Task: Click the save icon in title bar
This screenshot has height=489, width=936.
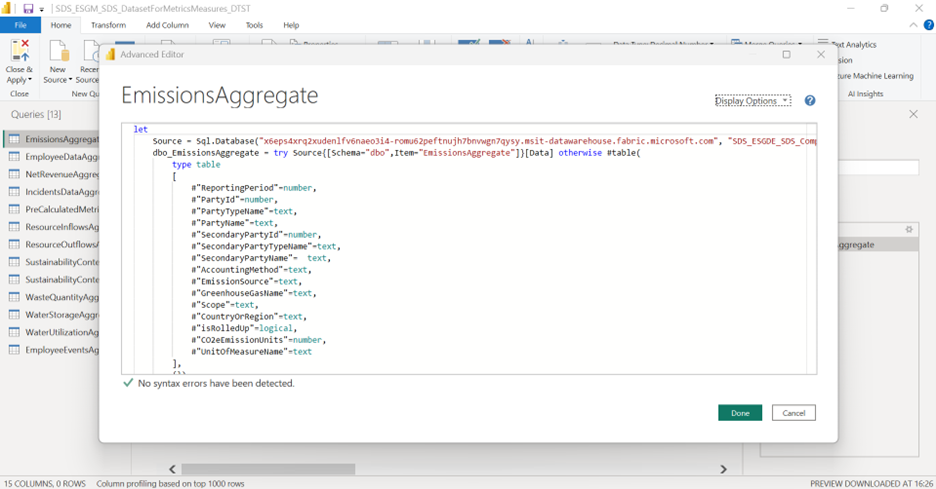Action: pyautogui.click(x=28, y=8)
